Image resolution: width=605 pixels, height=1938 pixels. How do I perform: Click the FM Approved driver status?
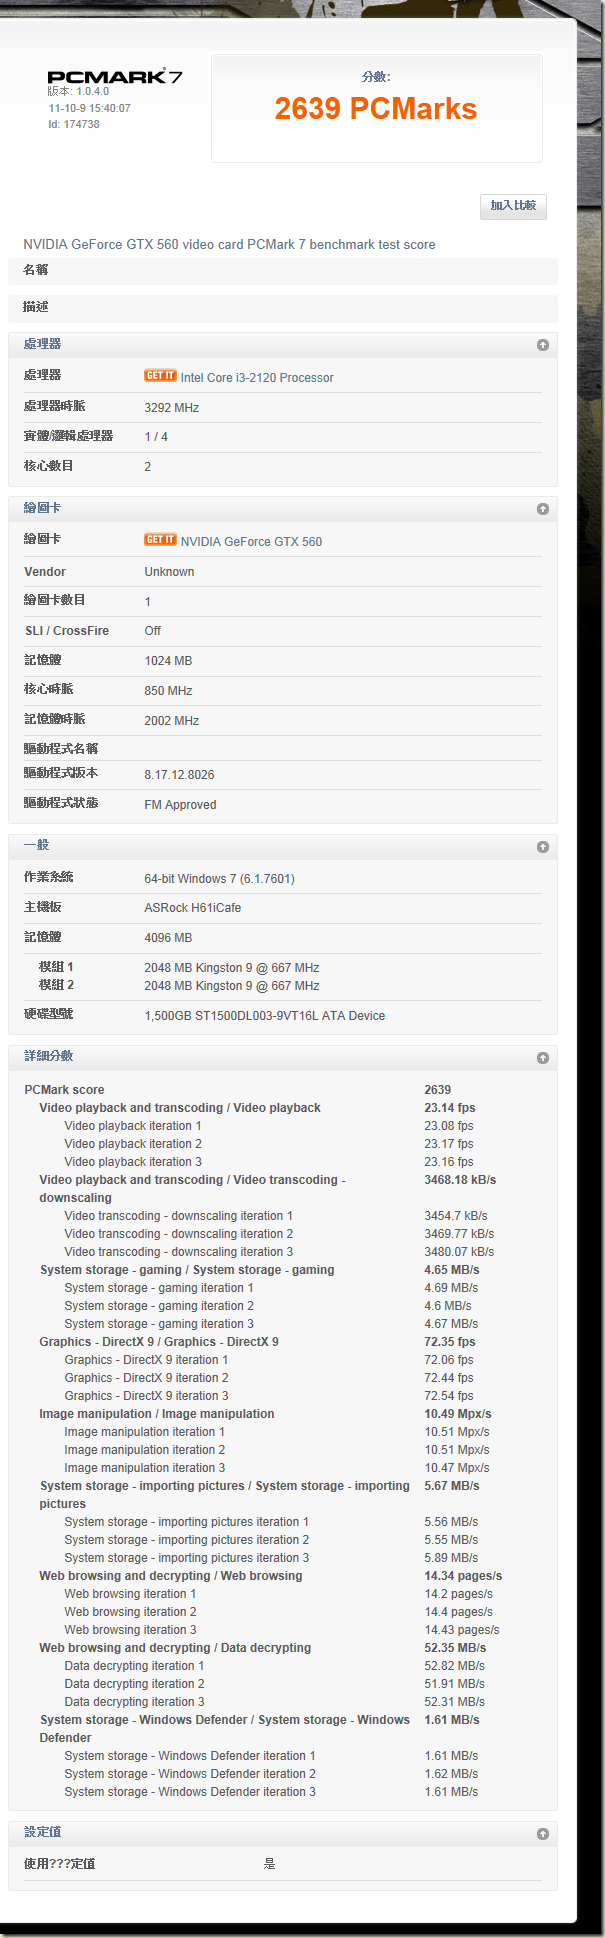pyautogui.click(x=180, y=805)
